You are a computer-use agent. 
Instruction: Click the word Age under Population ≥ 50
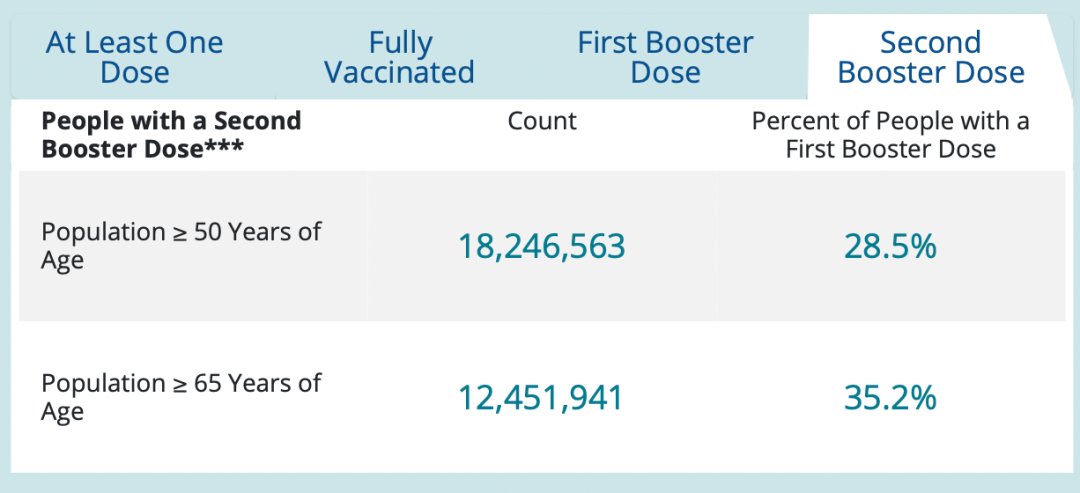[x=62, y=262]
